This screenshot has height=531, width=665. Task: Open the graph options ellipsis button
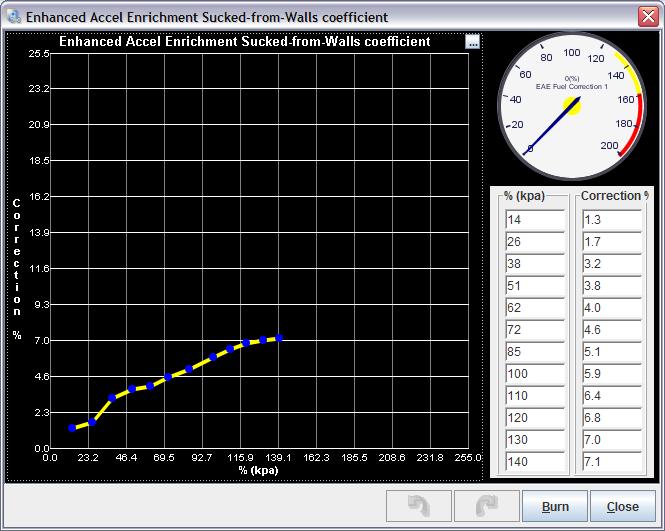[472, 42]
